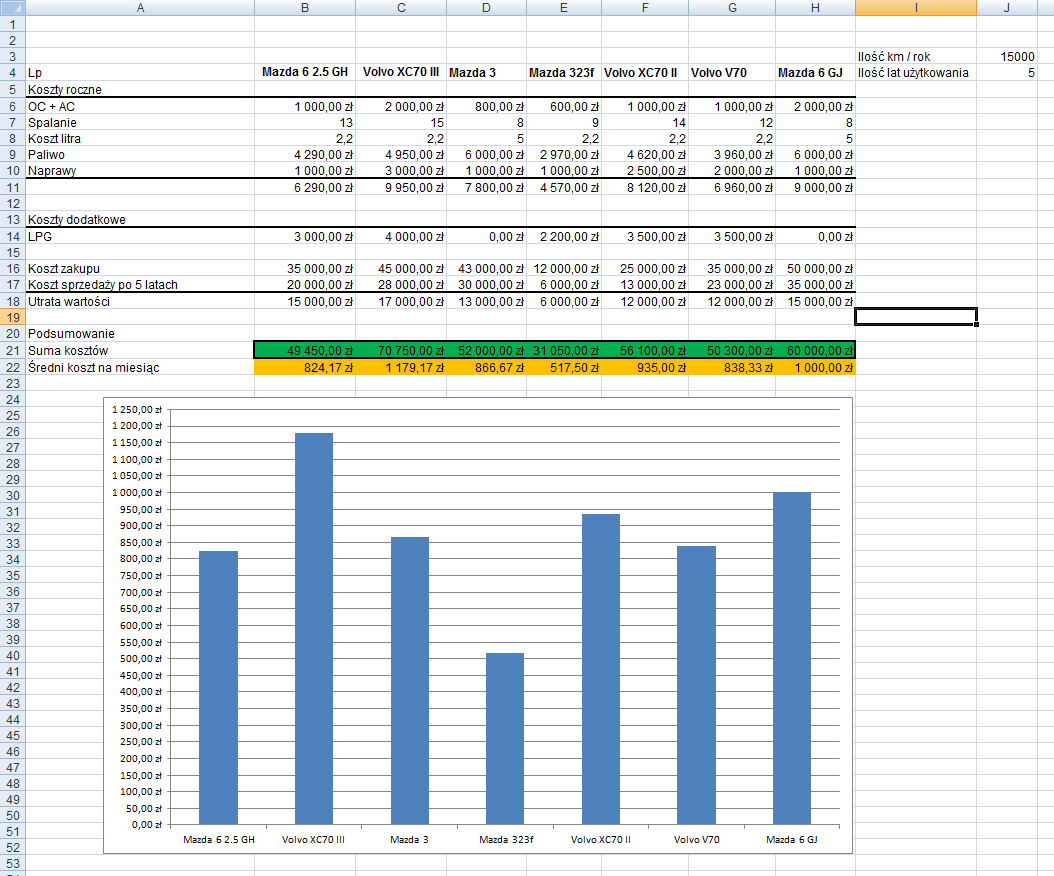
Task: Select the highlighted column I header
Action: (915, 7)
